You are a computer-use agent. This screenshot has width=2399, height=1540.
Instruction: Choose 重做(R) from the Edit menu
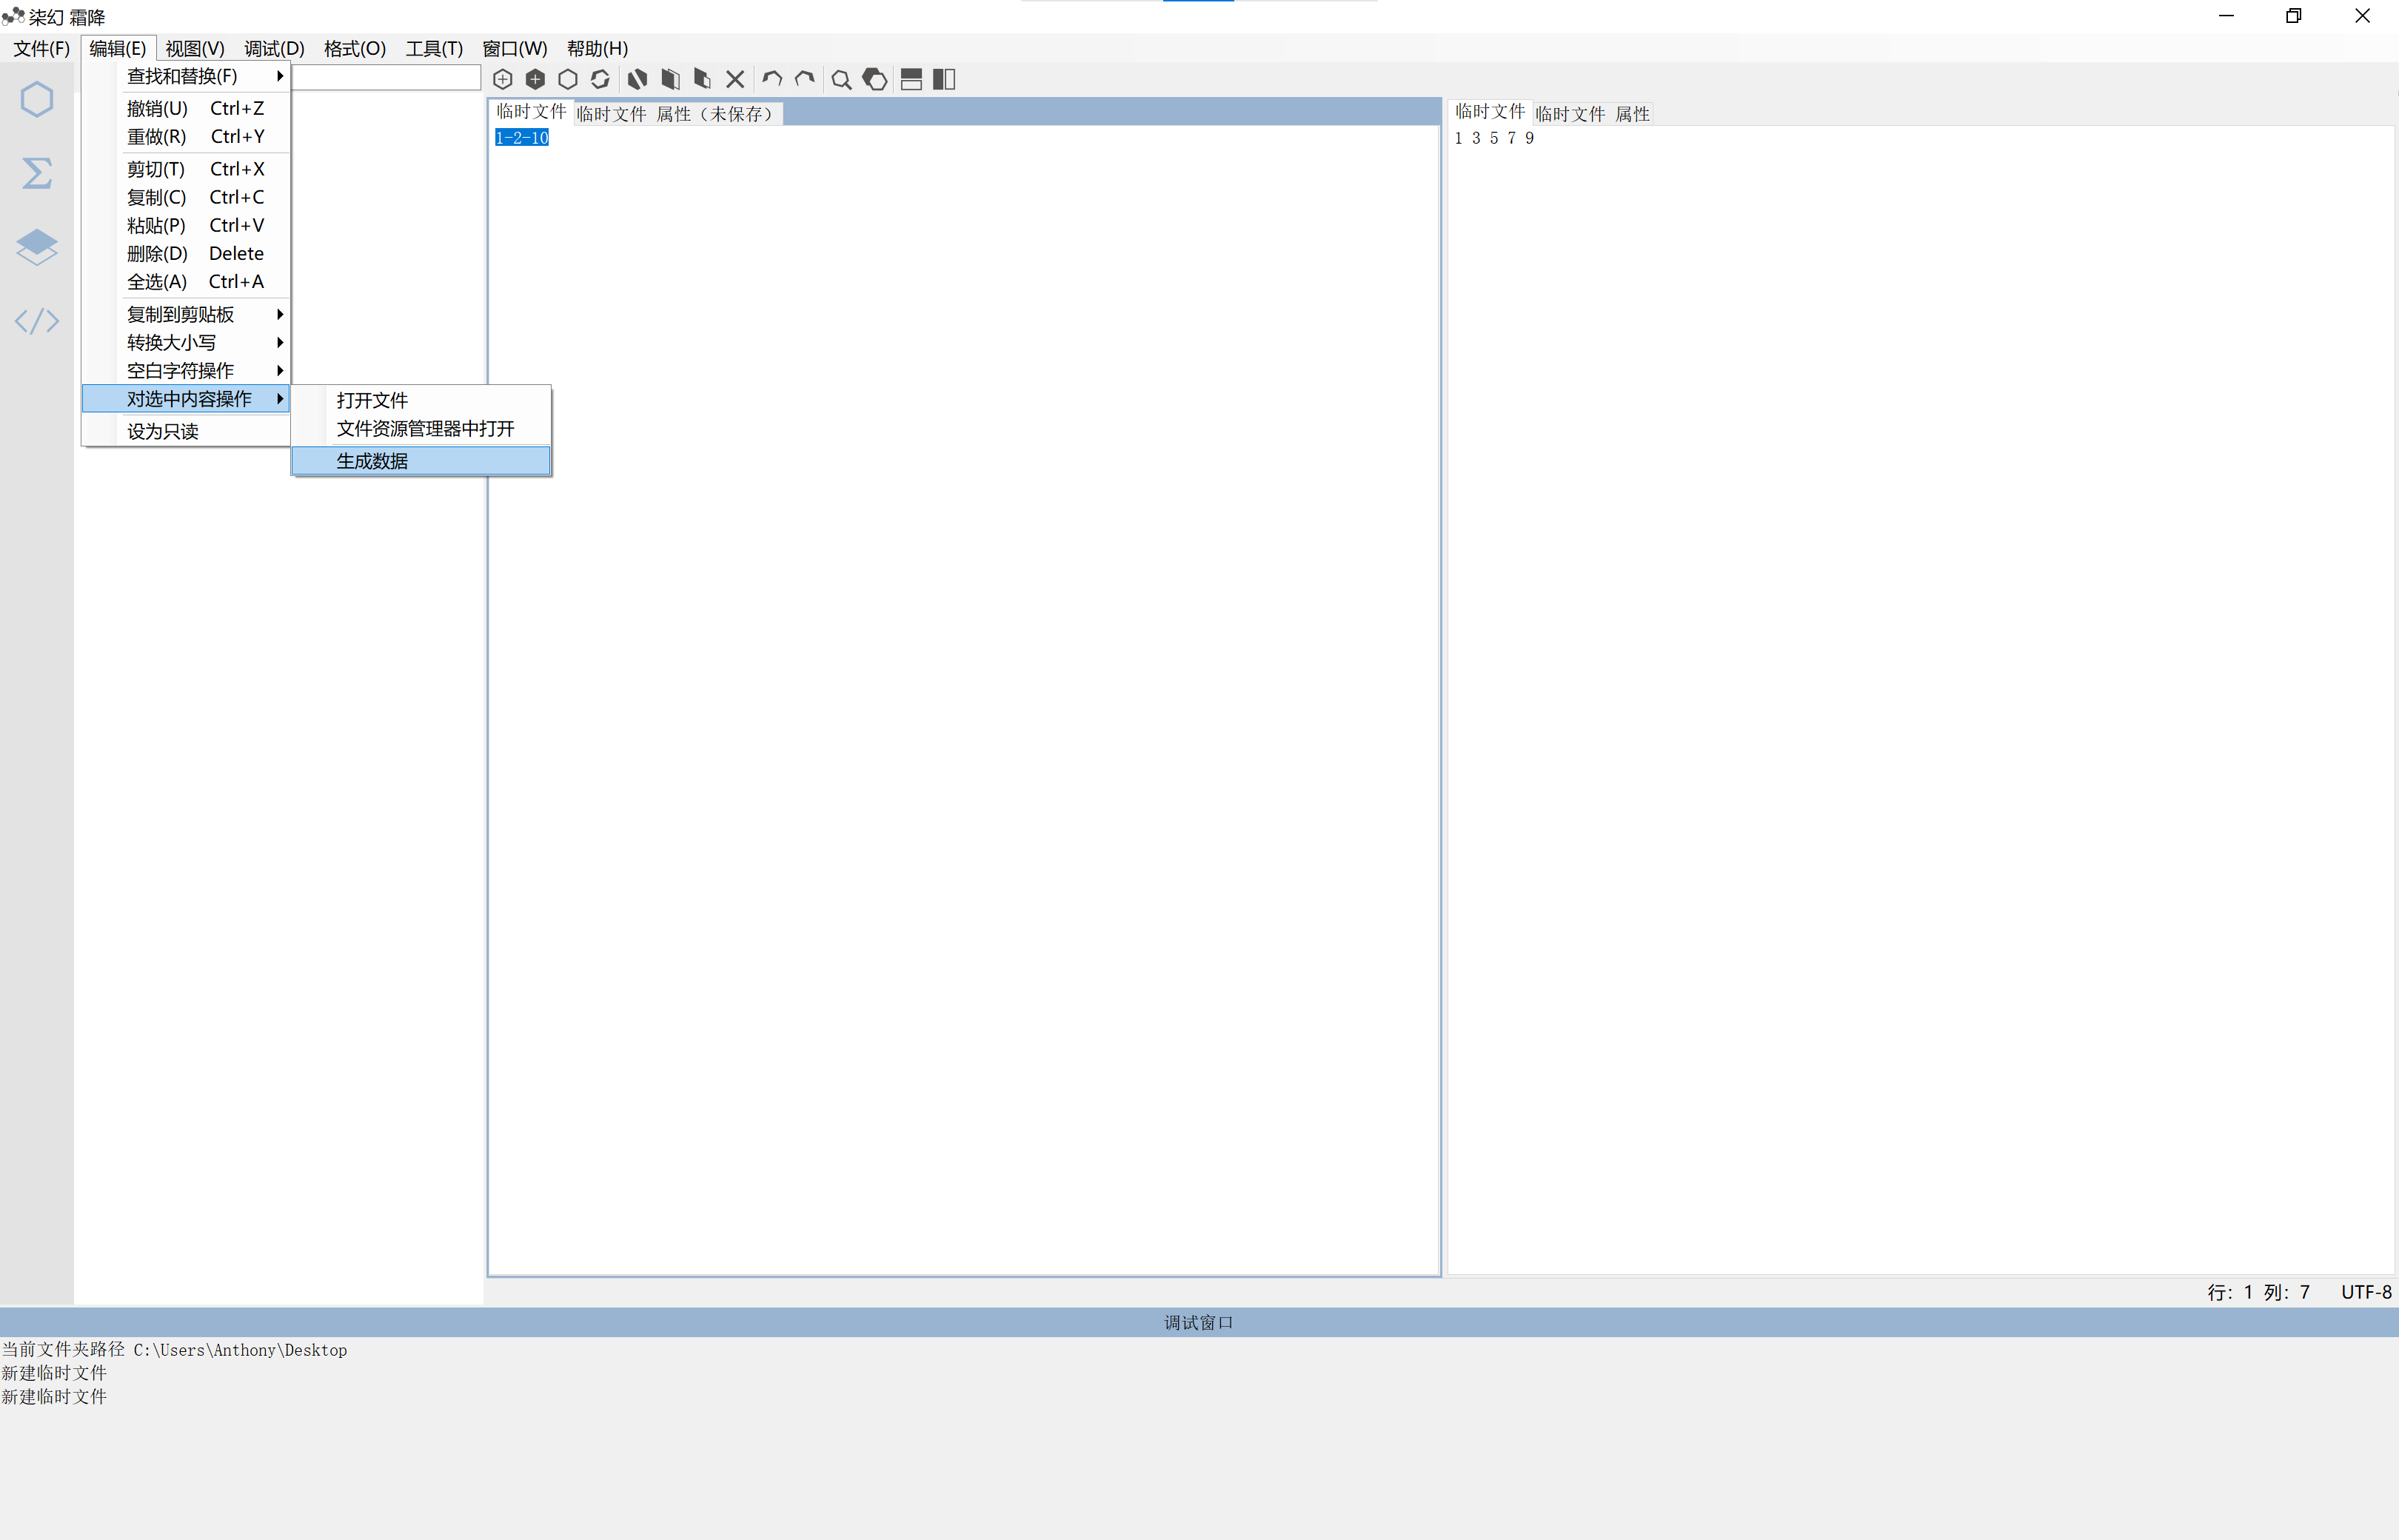[x=186, y=136]
